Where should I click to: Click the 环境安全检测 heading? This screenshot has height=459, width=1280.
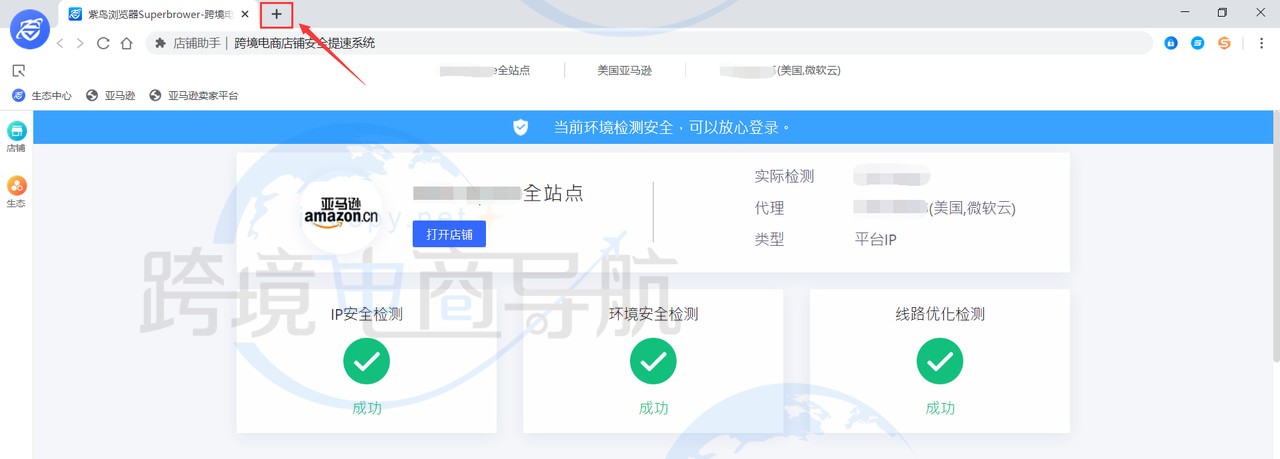(x=653, y=313)
